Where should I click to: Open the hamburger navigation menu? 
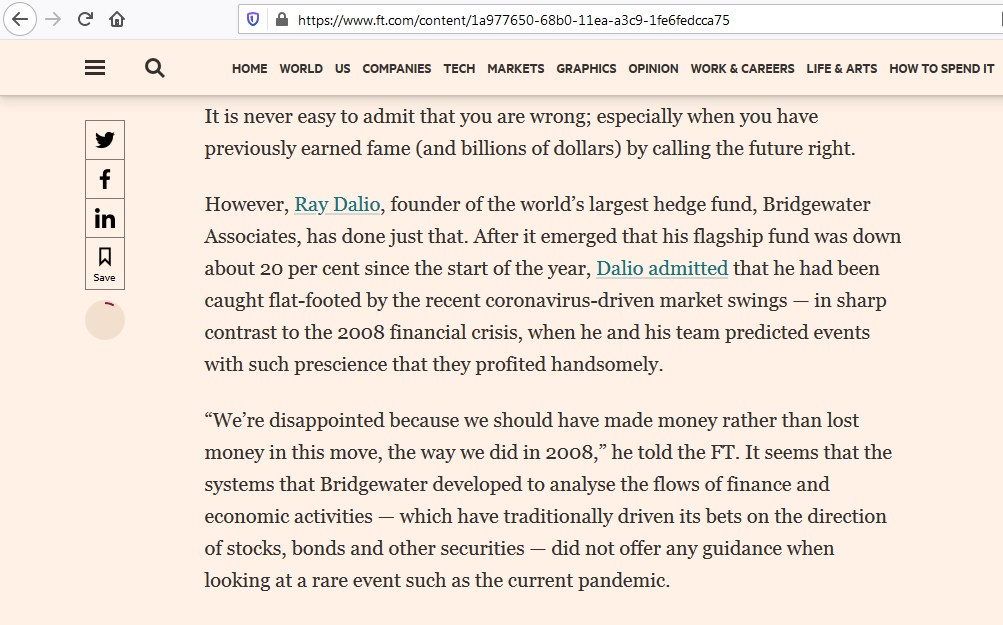[x=95, y=68]
